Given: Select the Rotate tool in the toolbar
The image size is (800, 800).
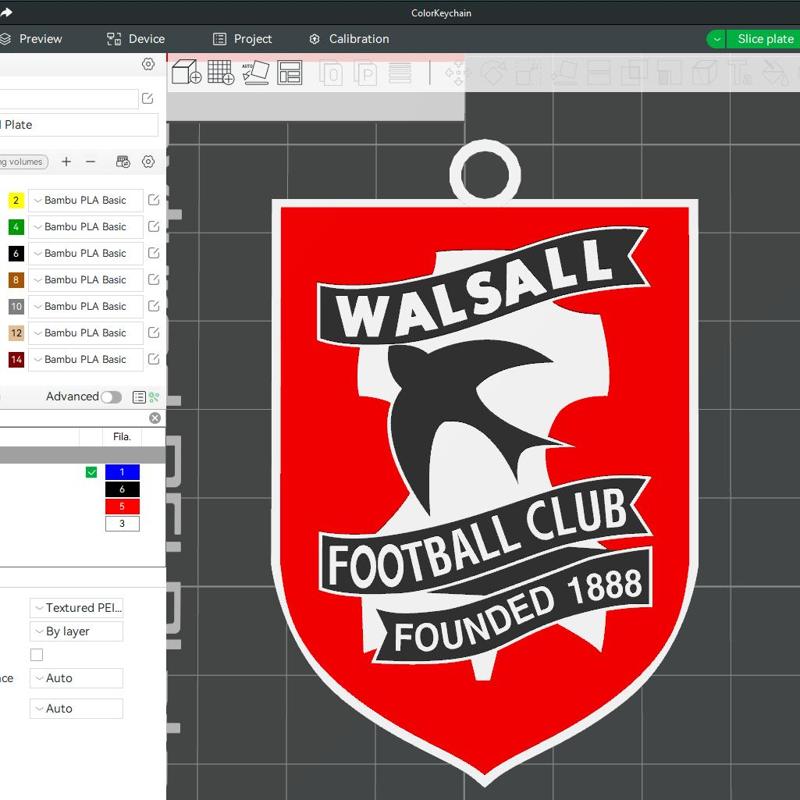Looking at the screenshot, I should click(492, 73).
